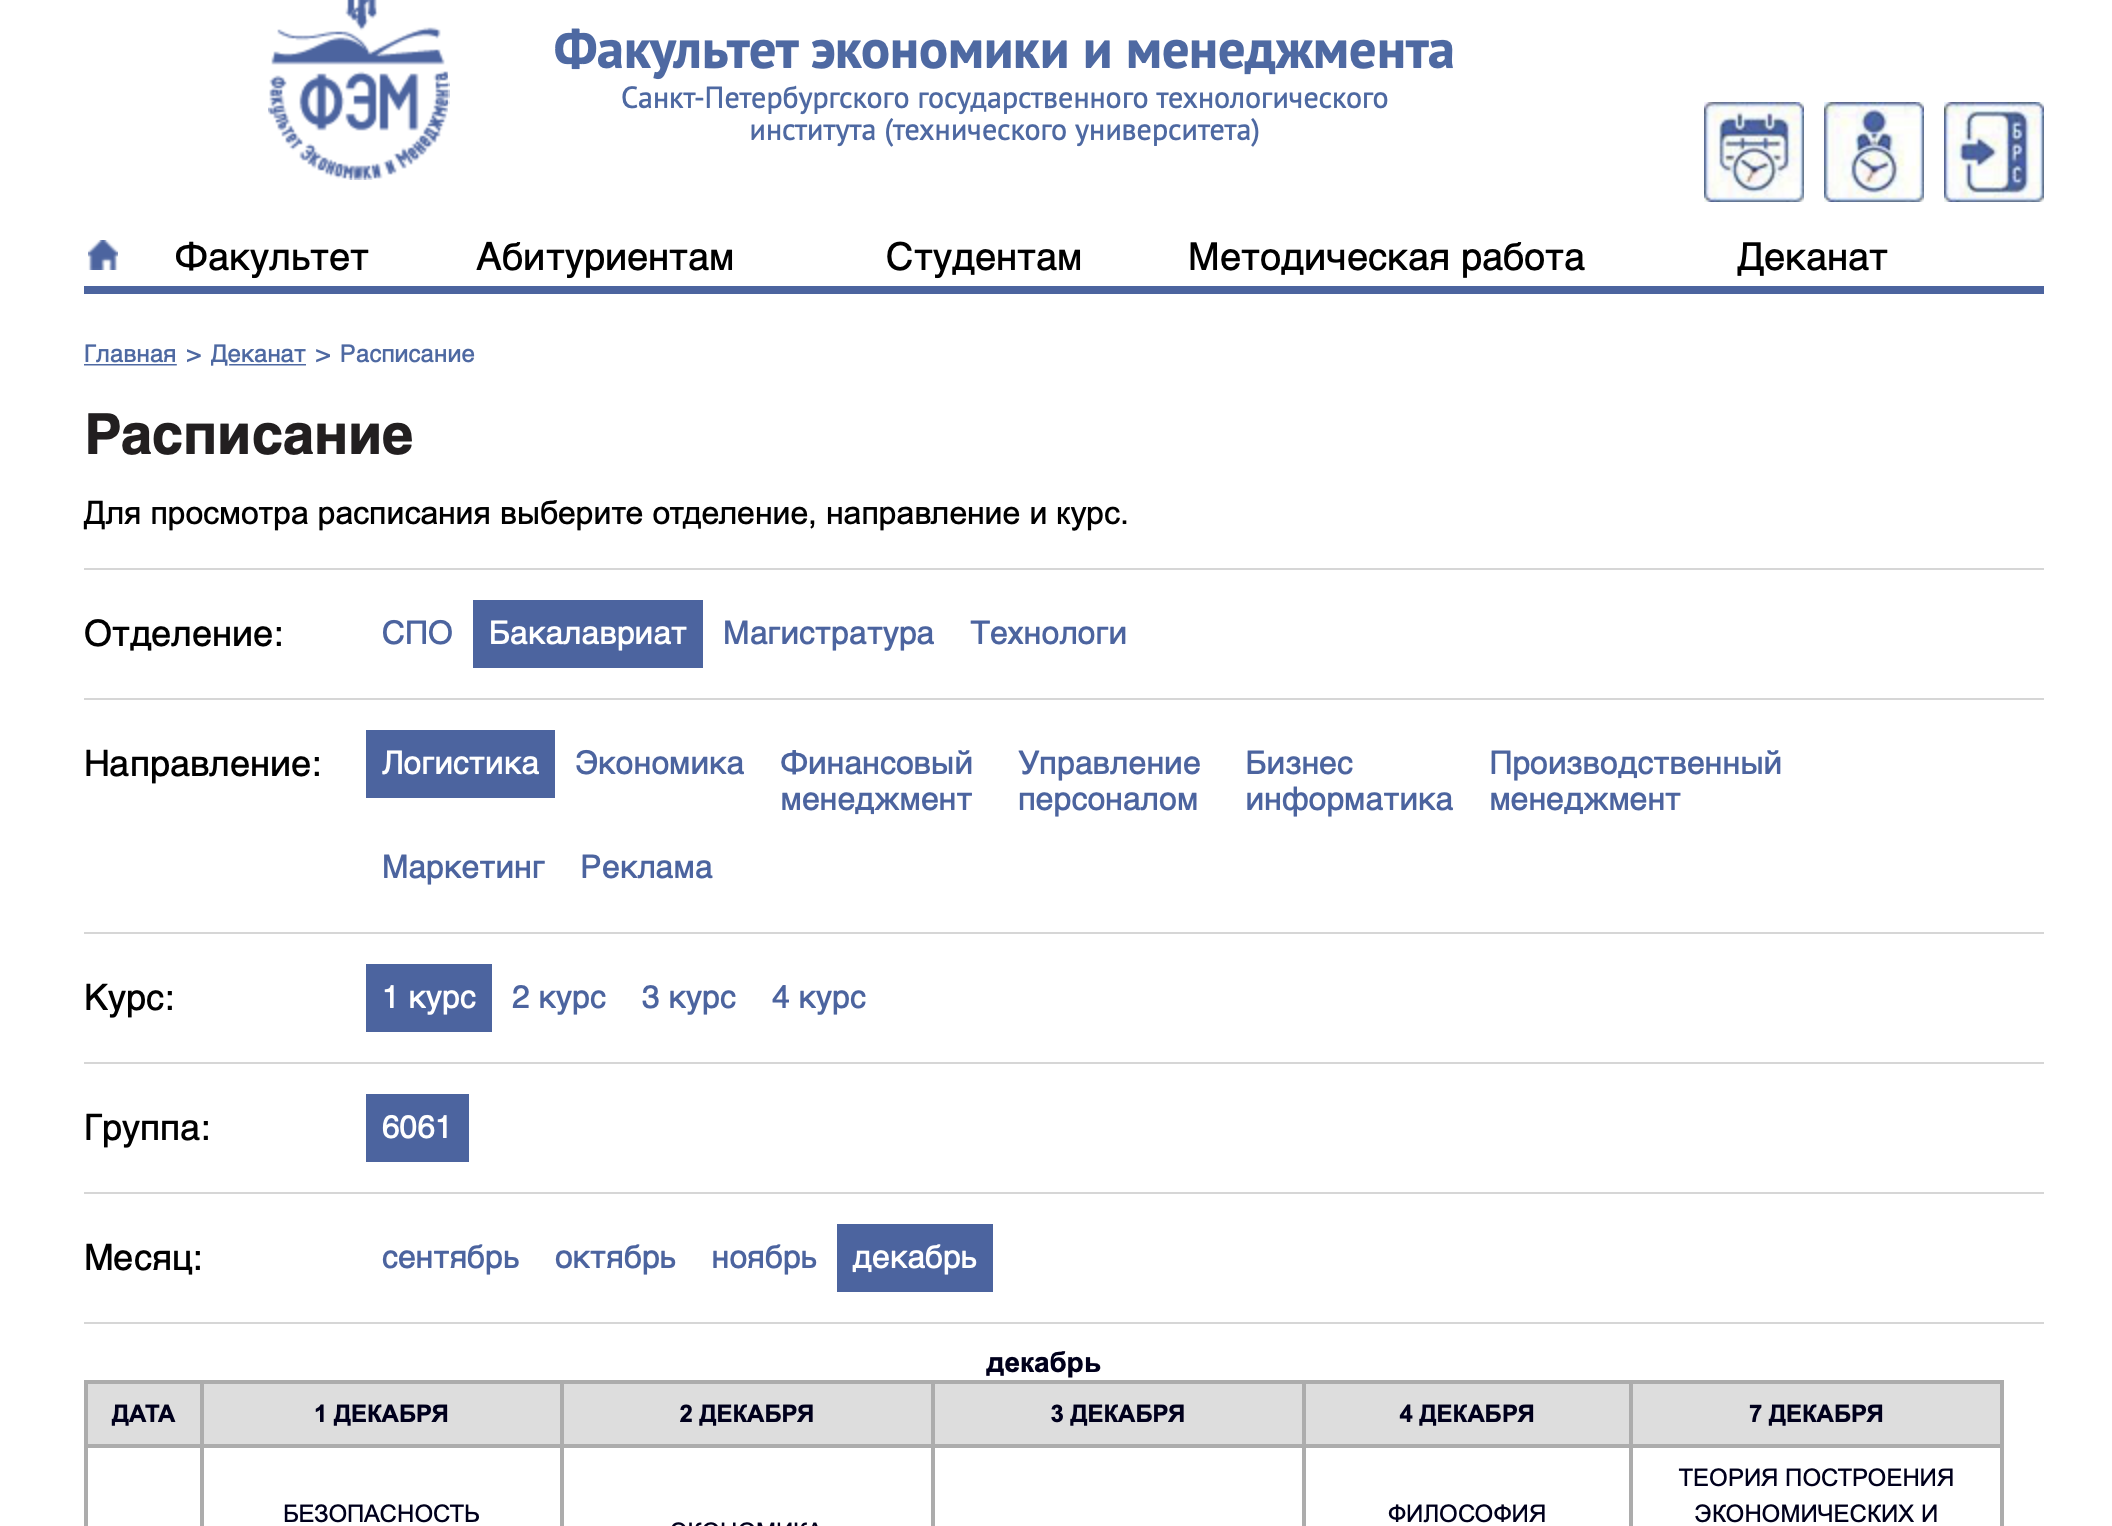Click the 3 ДЕКАБРЯ column header
The width and height of the screenshot is (2112, 1526).
point(1117,1413)
